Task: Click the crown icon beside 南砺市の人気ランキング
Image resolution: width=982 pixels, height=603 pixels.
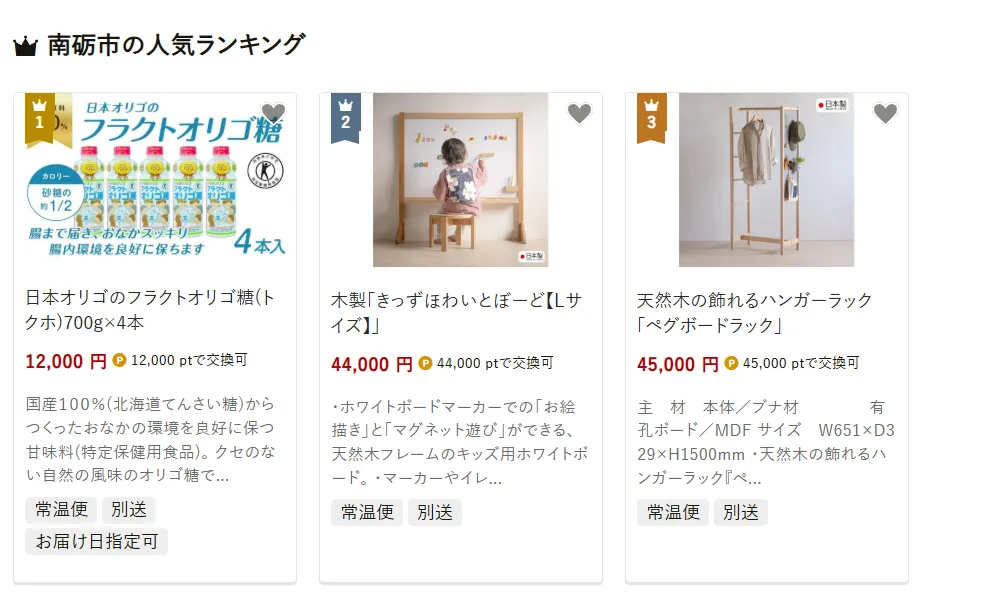Action: (25, 46)
